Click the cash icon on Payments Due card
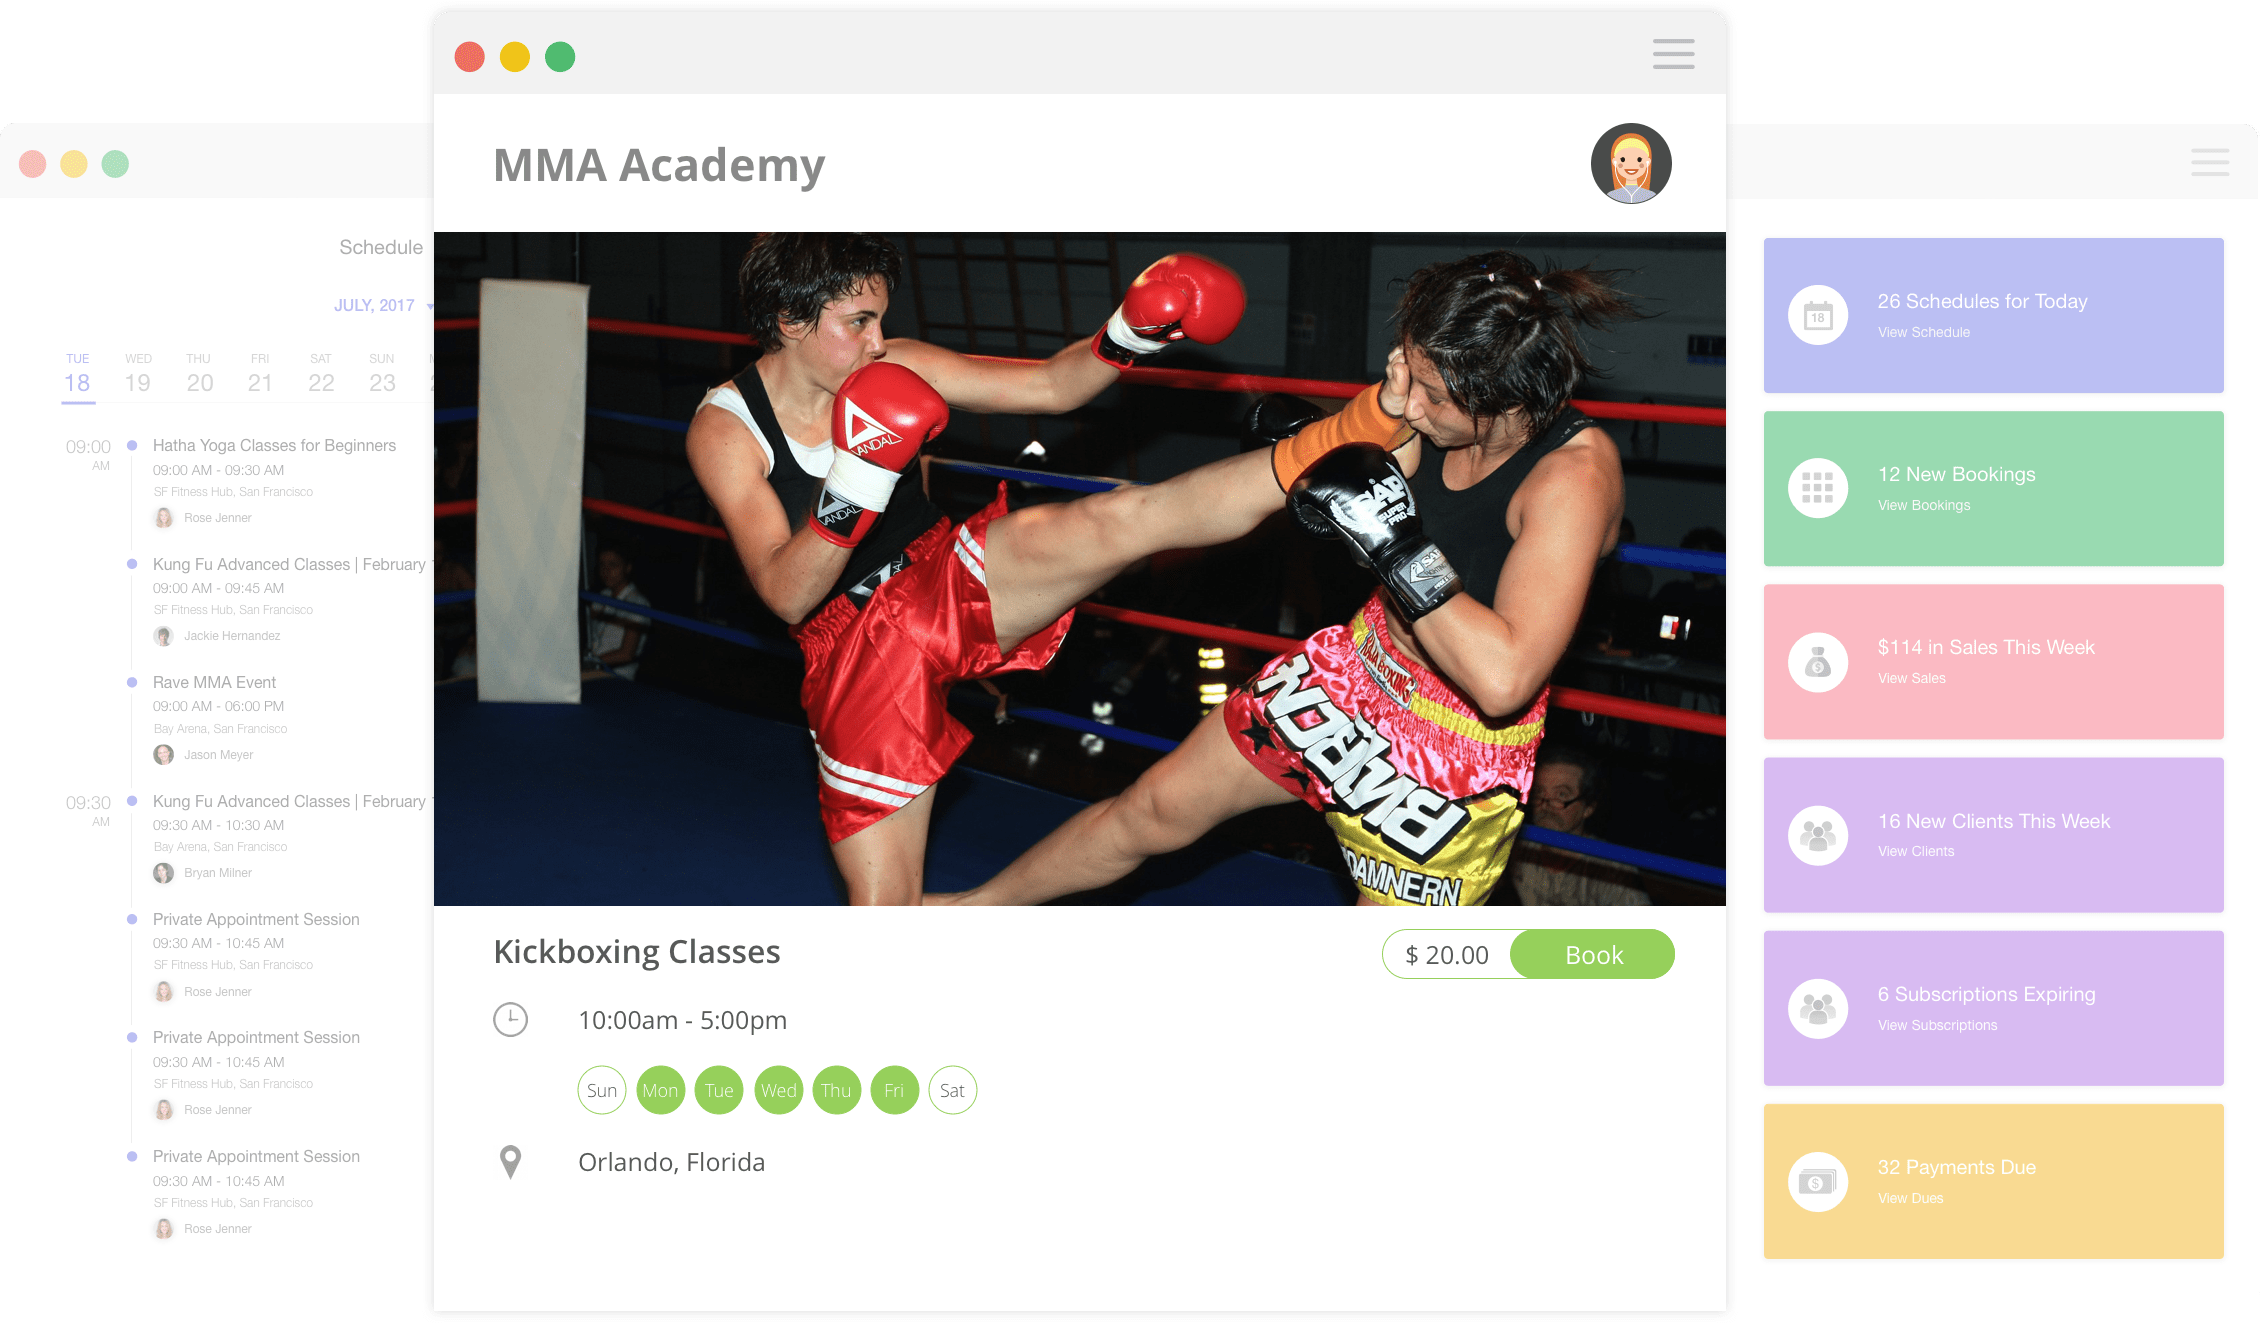The width and height of the screenshot is (2260, 1323). point(1817,1182)
